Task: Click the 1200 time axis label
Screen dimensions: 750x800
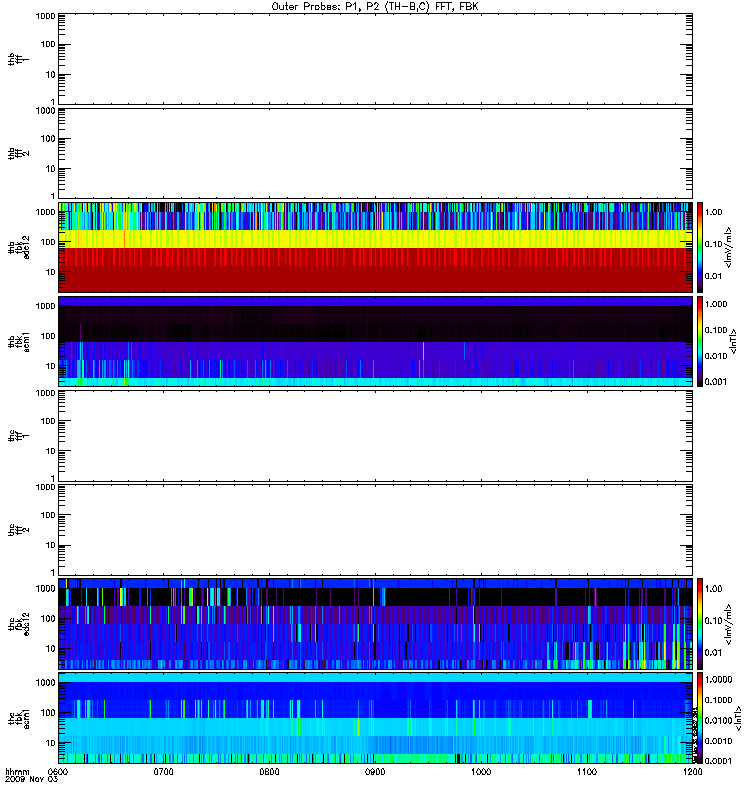Action: point(692,771)
